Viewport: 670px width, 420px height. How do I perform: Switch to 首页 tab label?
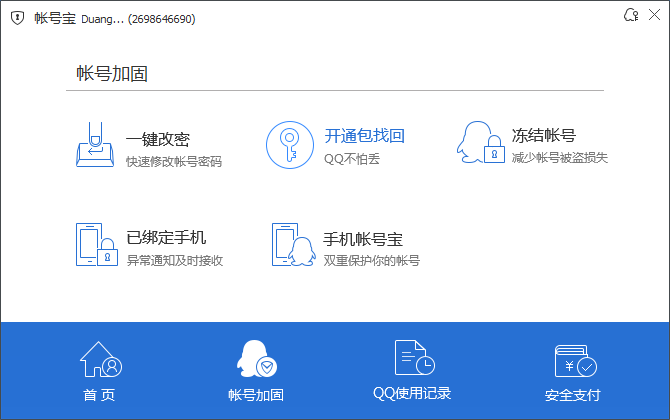point(99,395)
